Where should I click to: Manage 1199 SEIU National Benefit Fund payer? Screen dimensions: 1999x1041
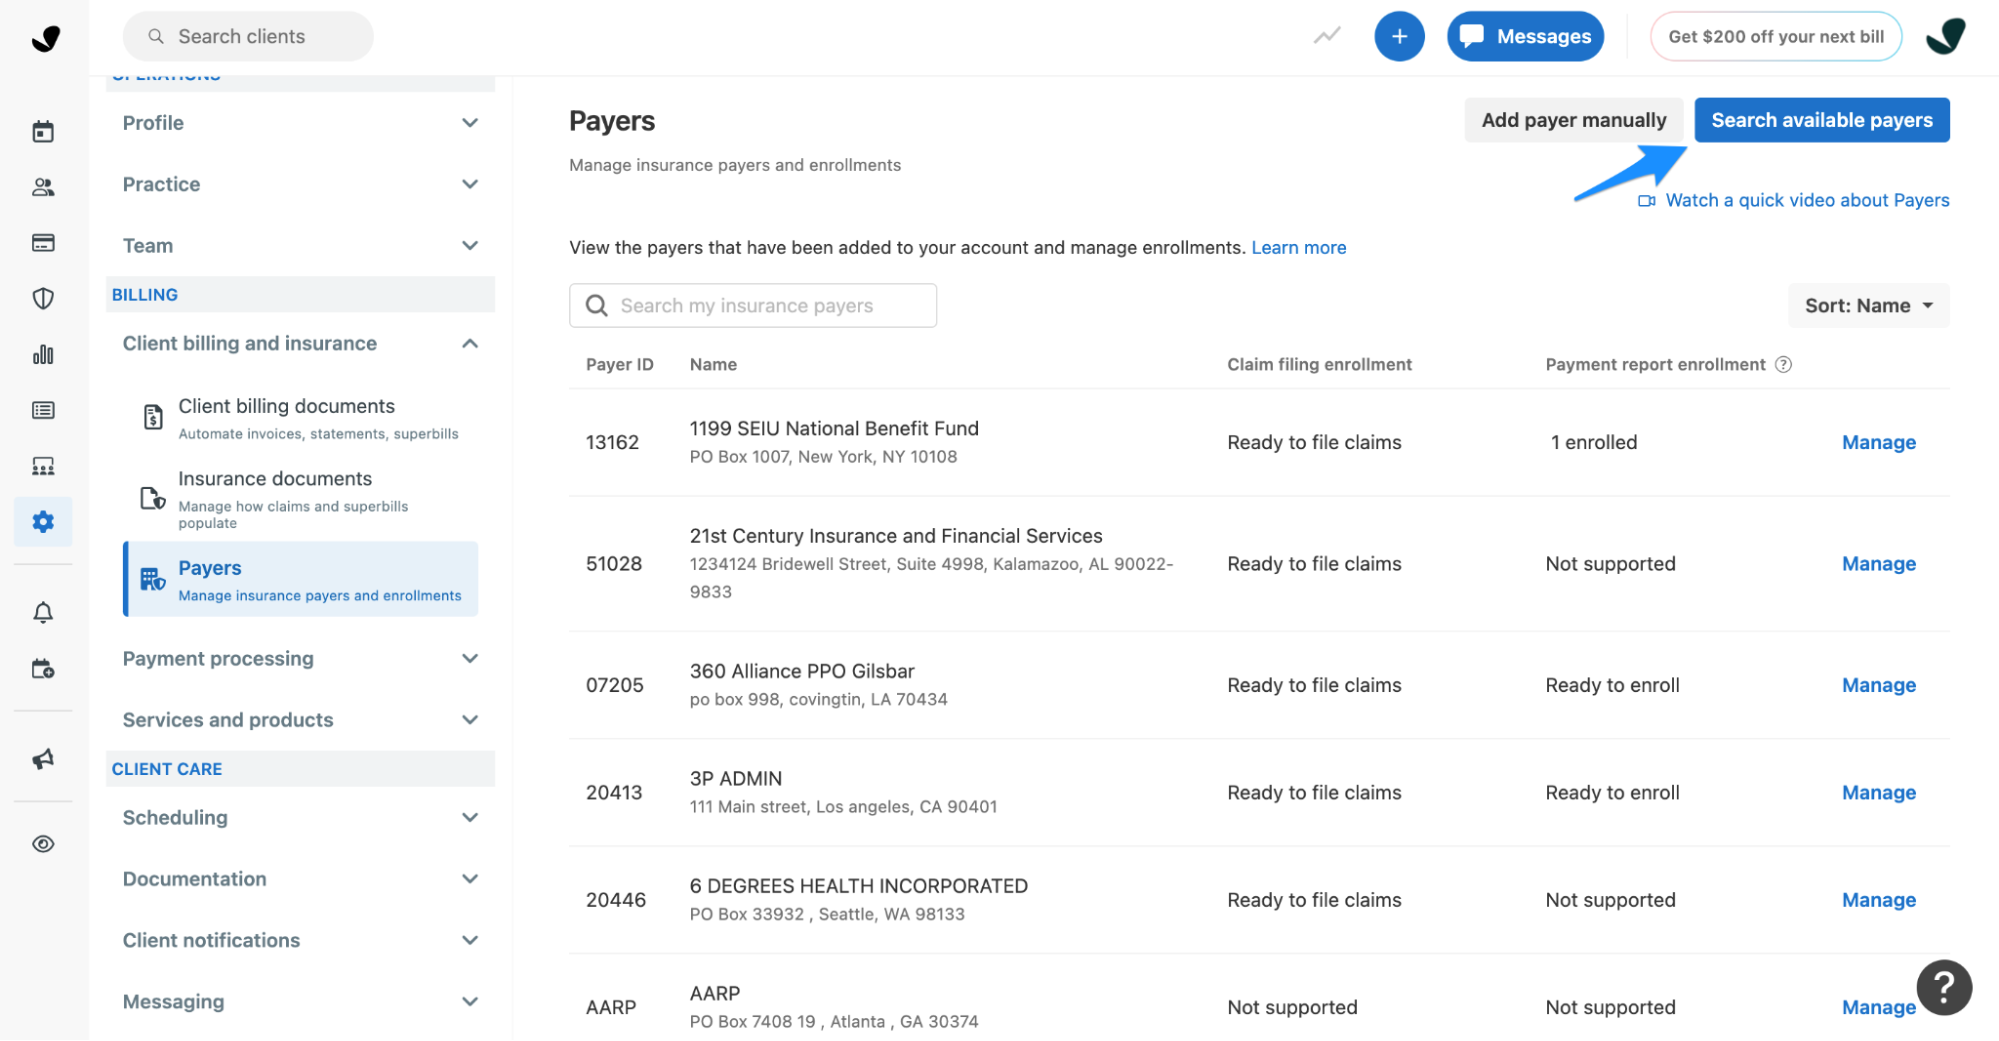tap(1878, 443)
